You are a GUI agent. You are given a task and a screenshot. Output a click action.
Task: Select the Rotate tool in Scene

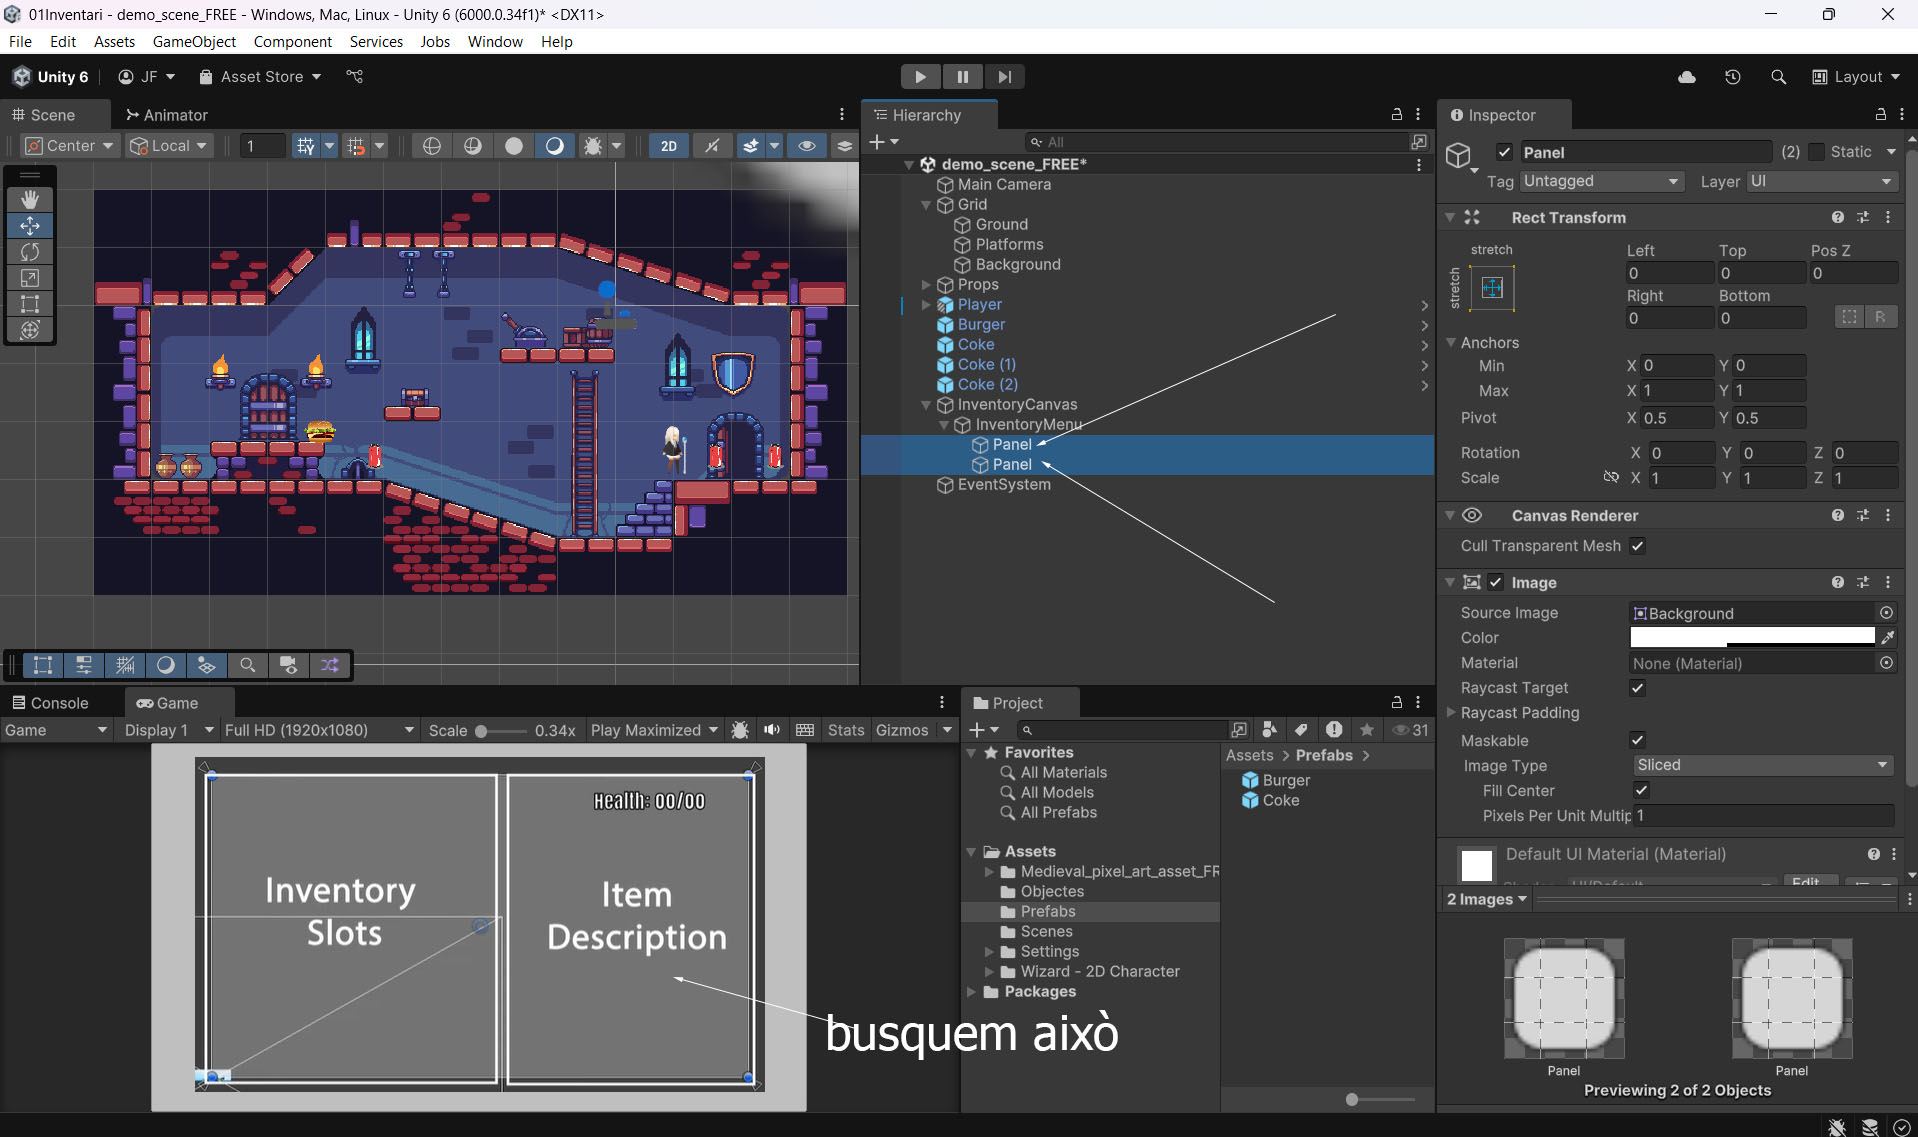30,252
